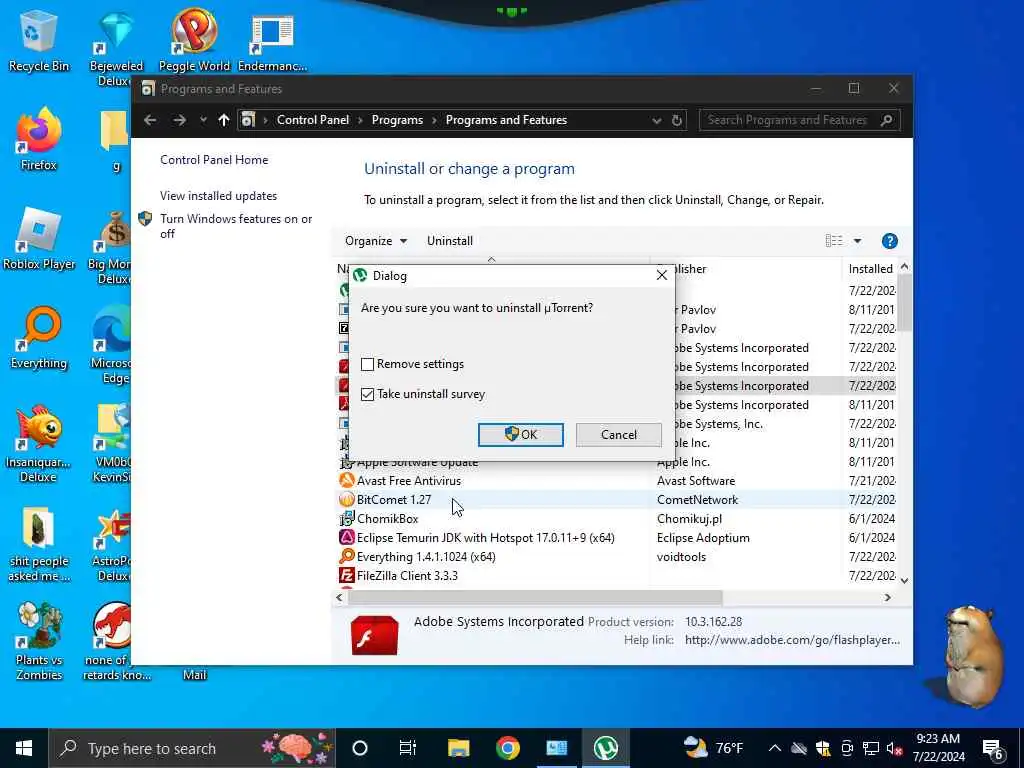Click the muted volume tray icon
Viewport: 1024px width, 768px height.
point(895,748)
